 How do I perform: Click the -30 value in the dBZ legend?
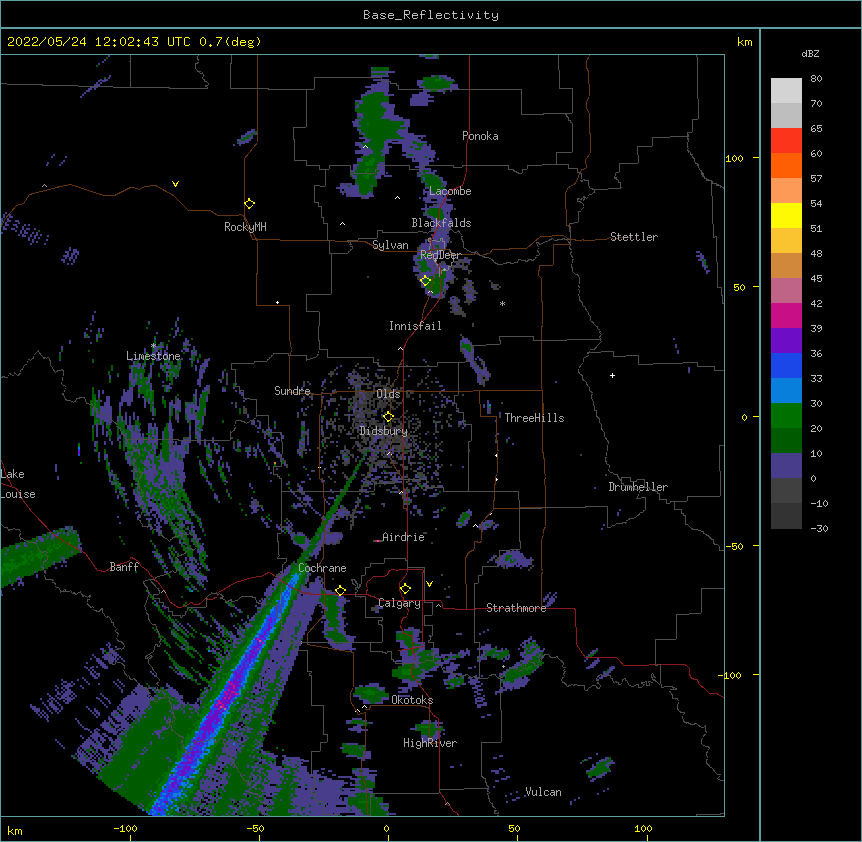tap(819, 529)
